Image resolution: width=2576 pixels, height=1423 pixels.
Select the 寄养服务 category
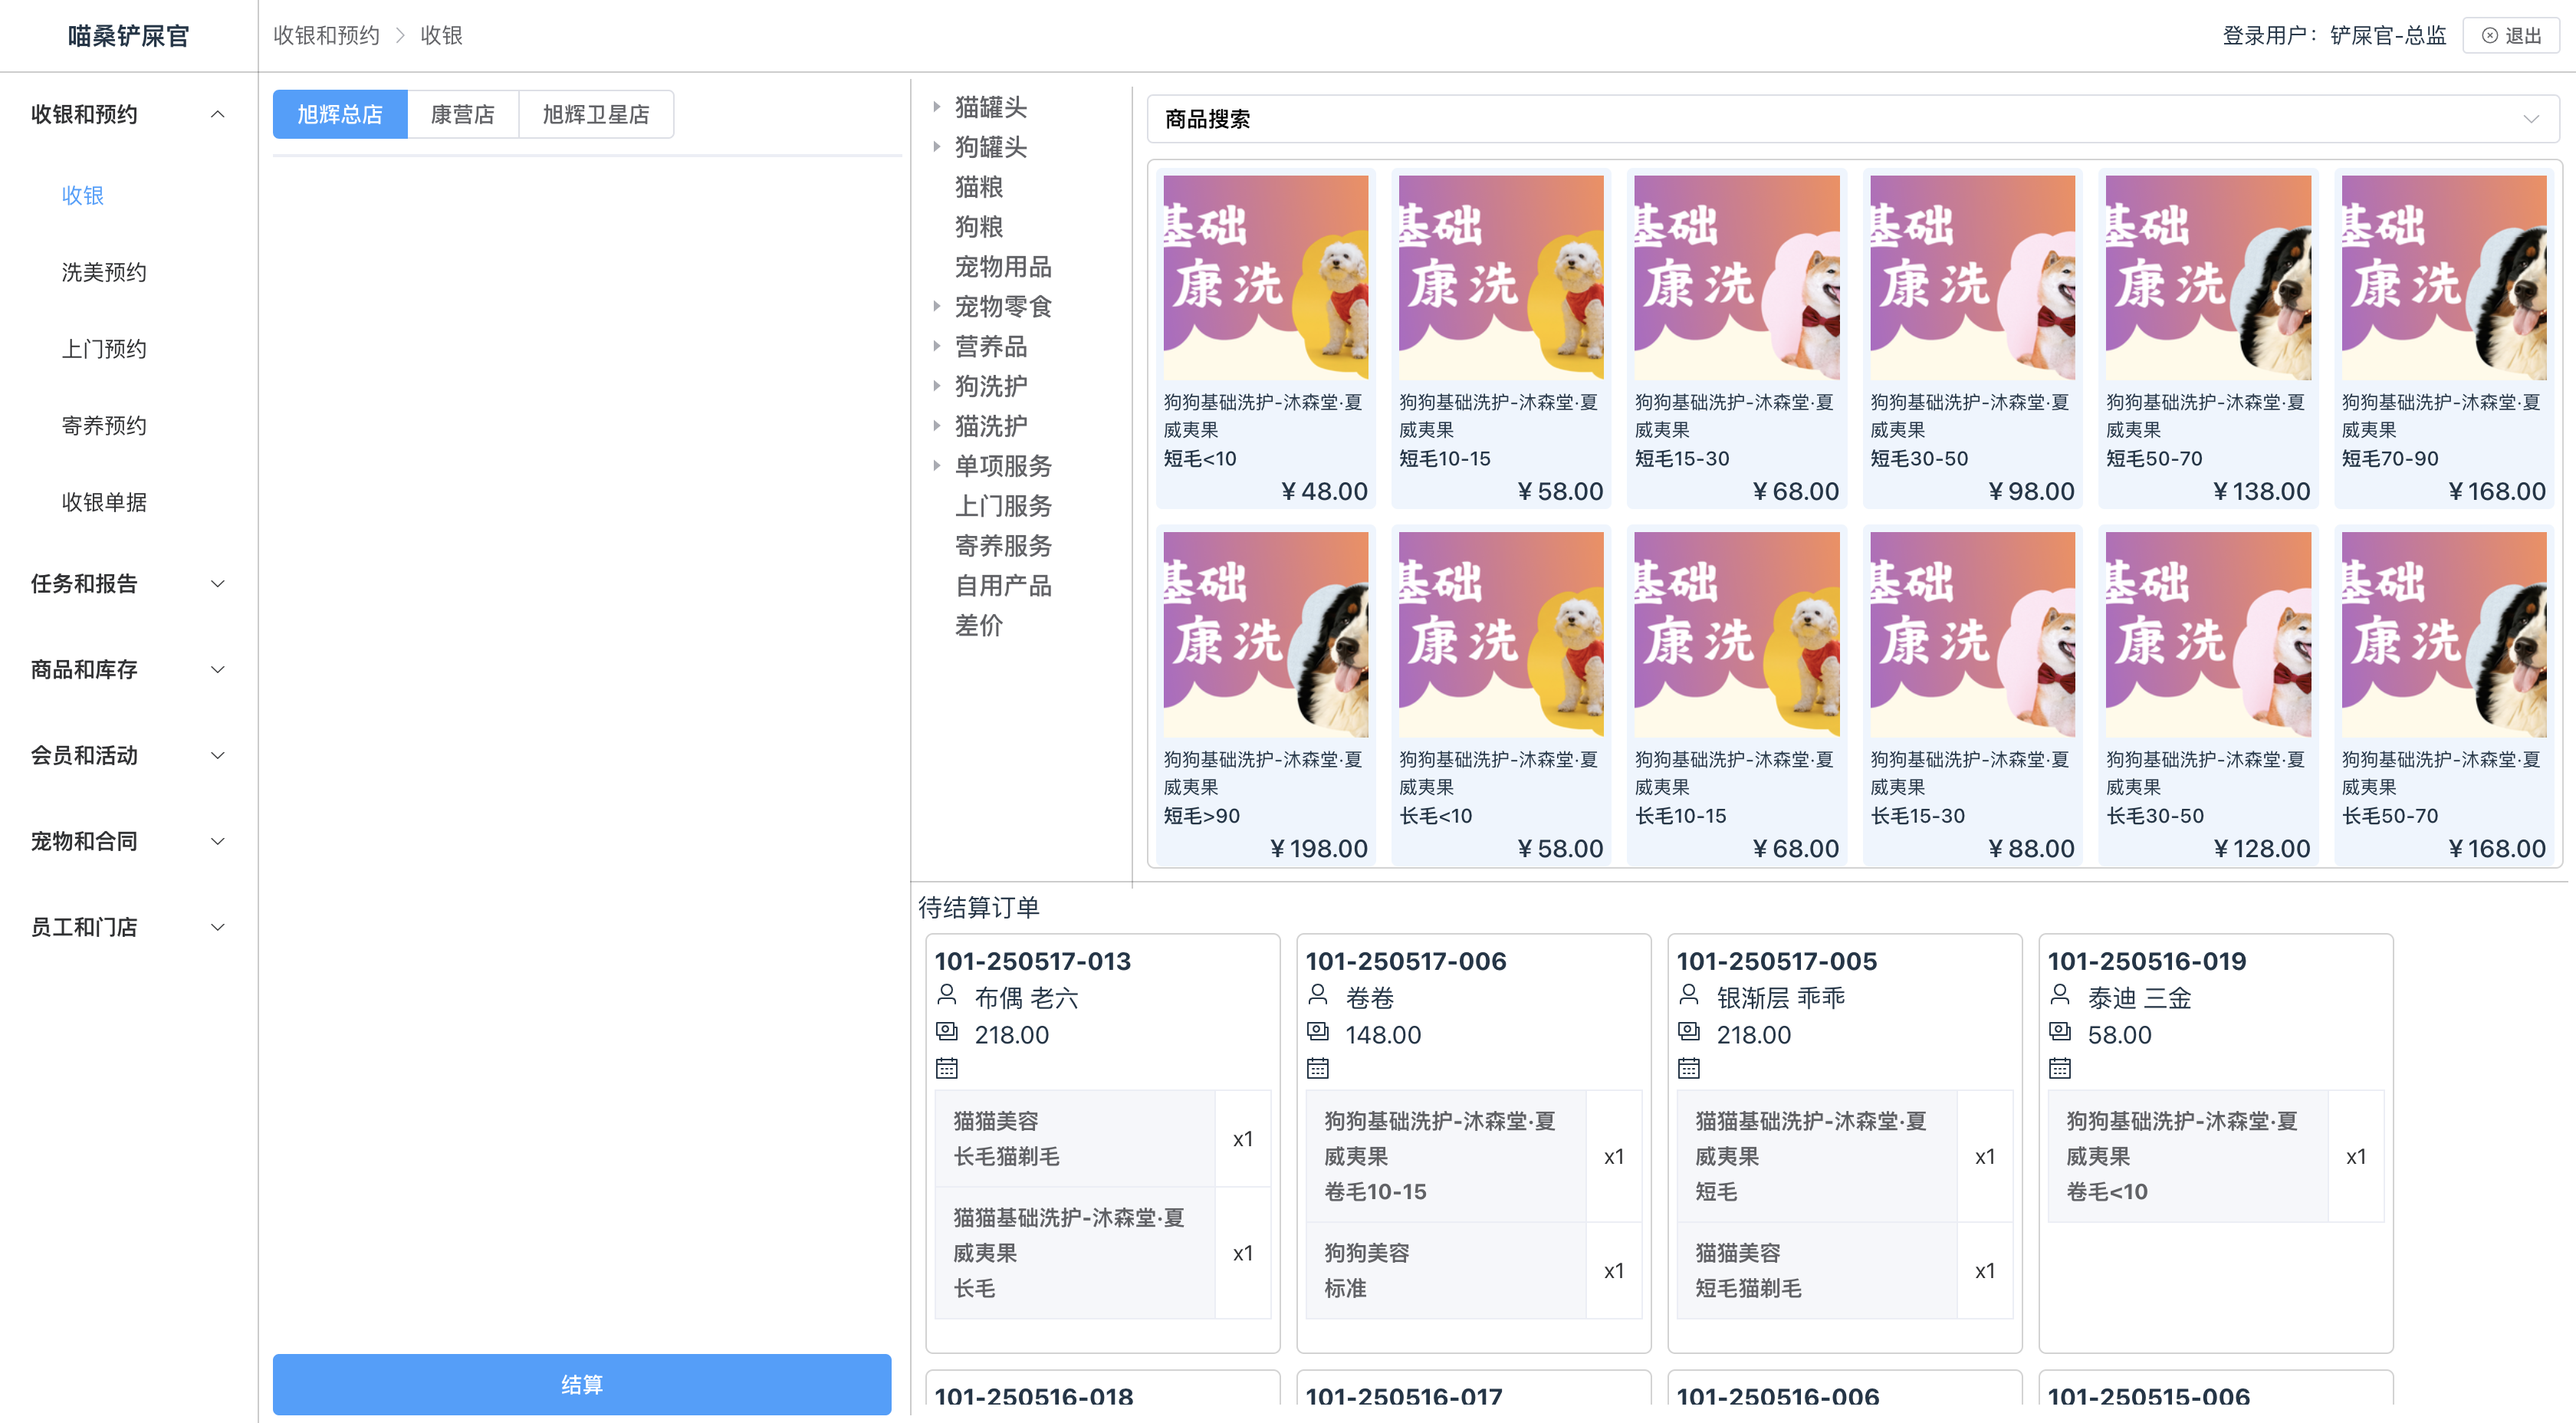point(1003,546)
